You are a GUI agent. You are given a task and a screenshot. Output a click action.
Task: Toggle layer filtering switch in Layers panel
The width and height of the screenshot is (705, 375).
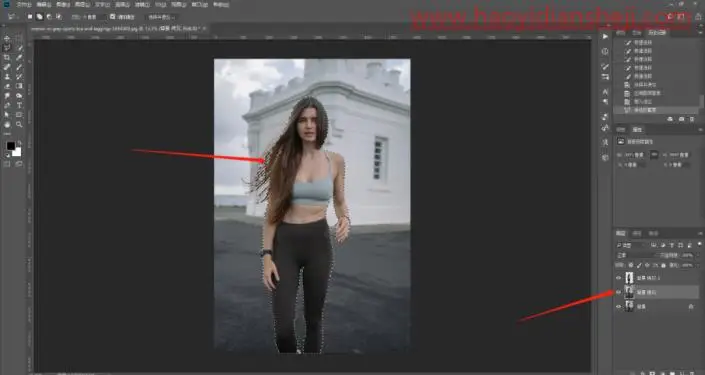point(700,244)
